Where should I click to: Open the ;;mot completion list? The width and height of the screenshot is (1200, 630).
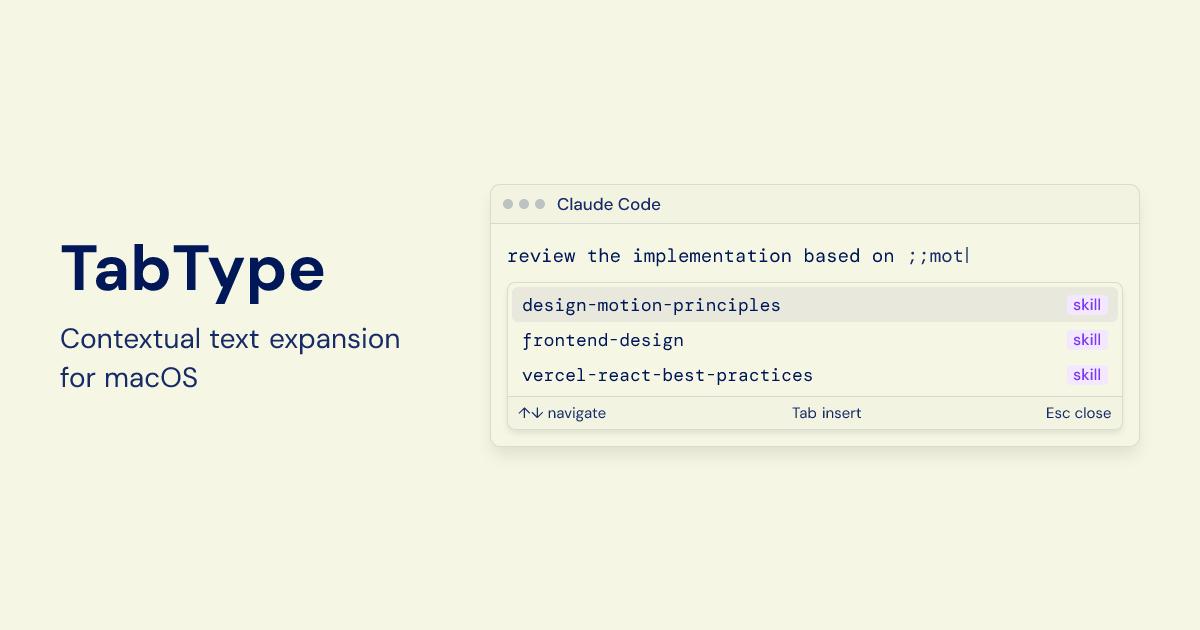[814, 340]
